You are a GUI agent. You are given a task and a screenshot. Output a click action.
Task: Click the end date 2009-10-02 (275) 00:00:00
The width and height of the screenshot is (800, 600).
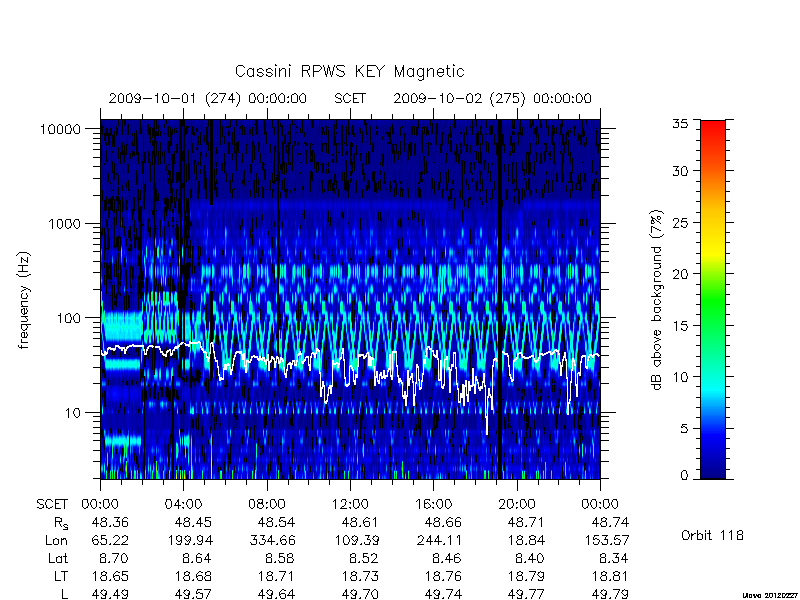click(x=492, y=98)
